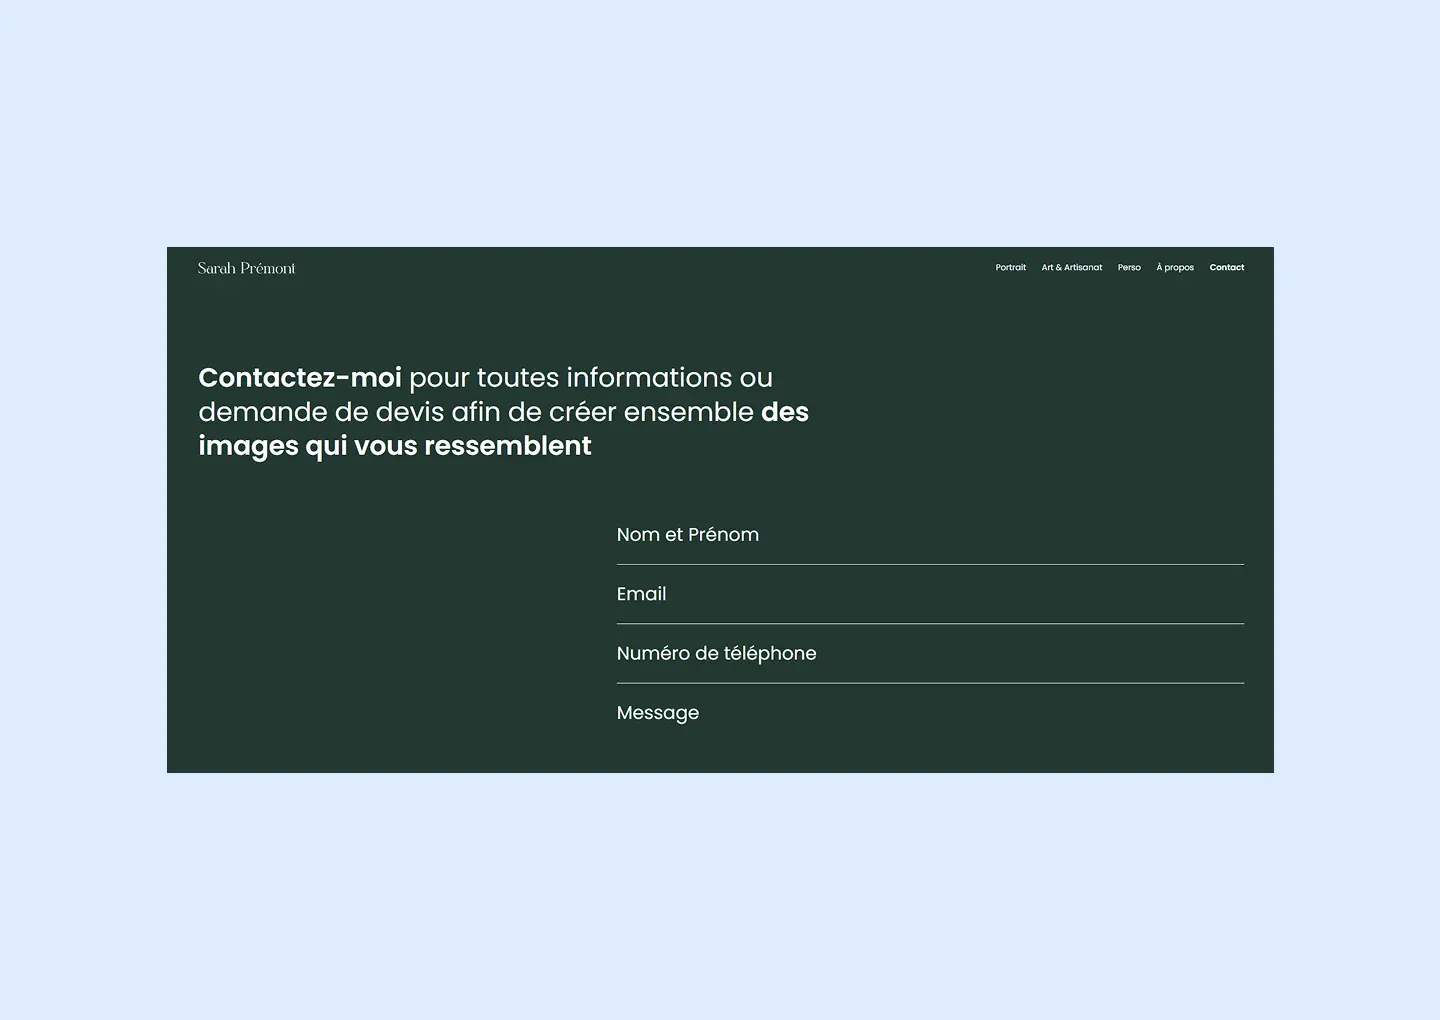
Task: Click the Email field underline
Action: tap(929, 622)
